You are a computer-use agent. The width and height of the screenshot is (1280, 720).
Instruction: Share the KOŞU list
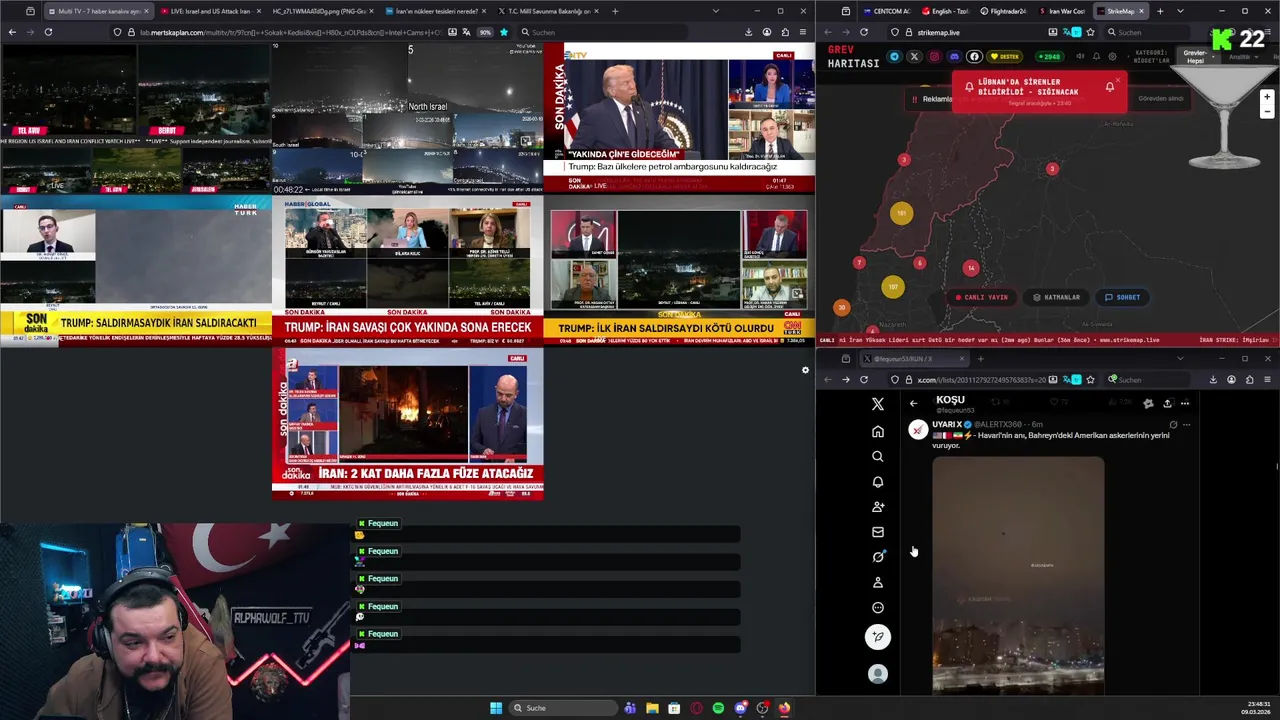coord(1167,403)
